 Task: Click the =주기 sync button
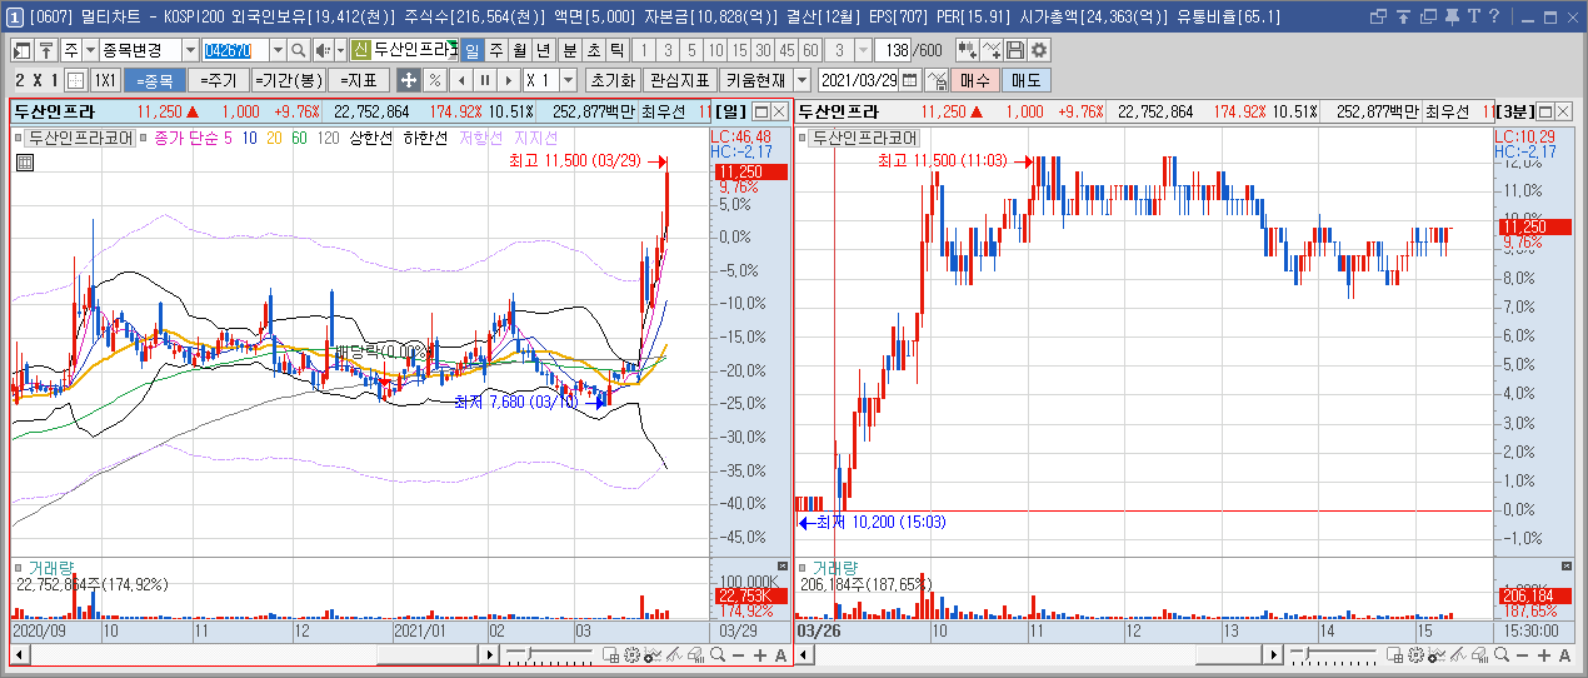[x=219, y=81]
